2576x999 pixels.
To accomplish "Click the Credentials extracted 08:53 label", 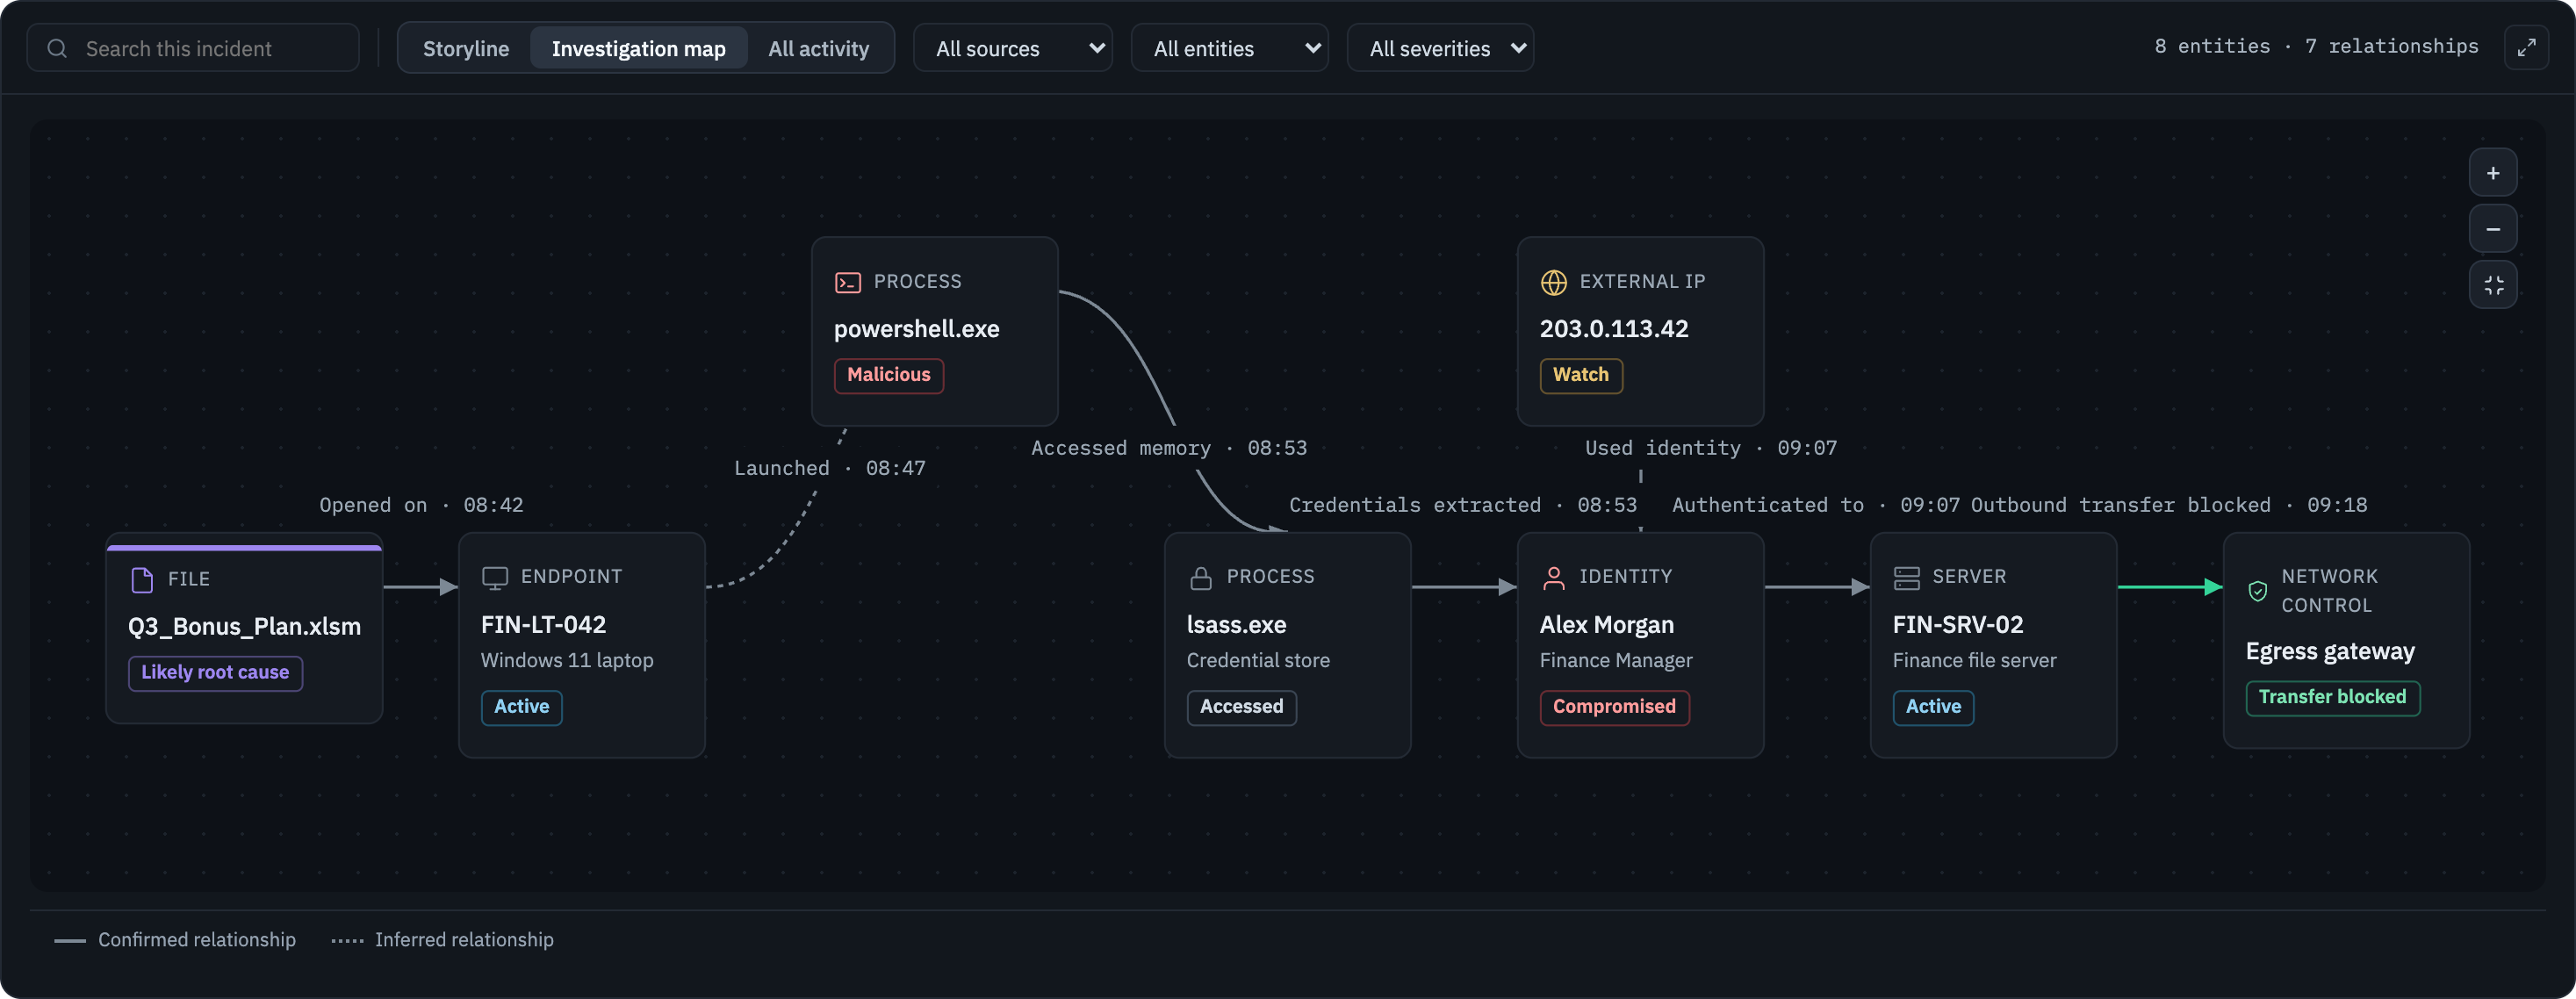I will point(1463,505).
